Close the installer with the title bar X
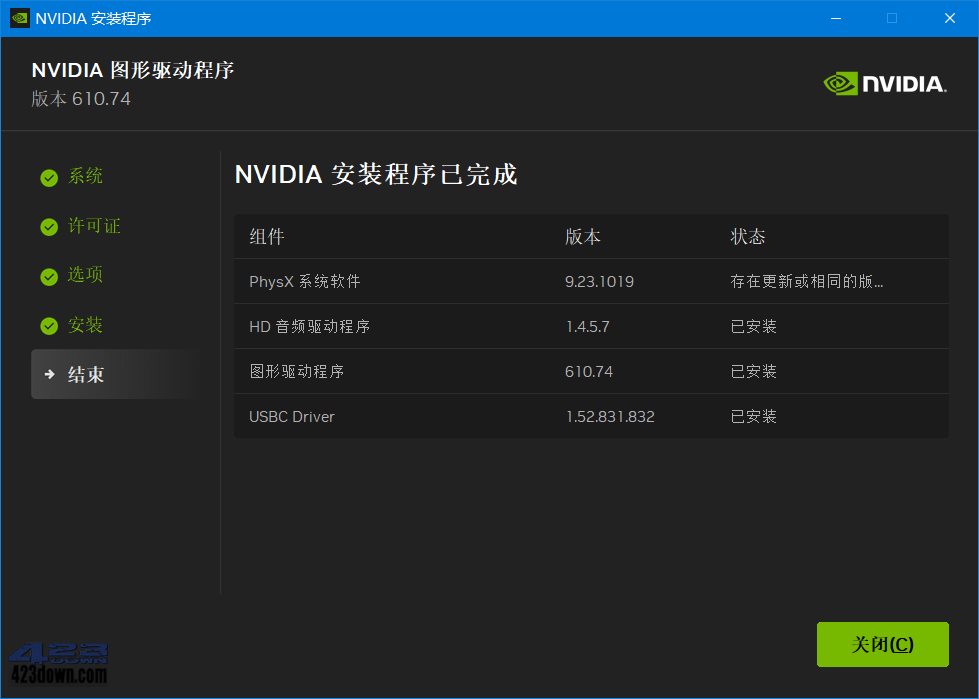The image size is (979, 699). tap(950, 18)
